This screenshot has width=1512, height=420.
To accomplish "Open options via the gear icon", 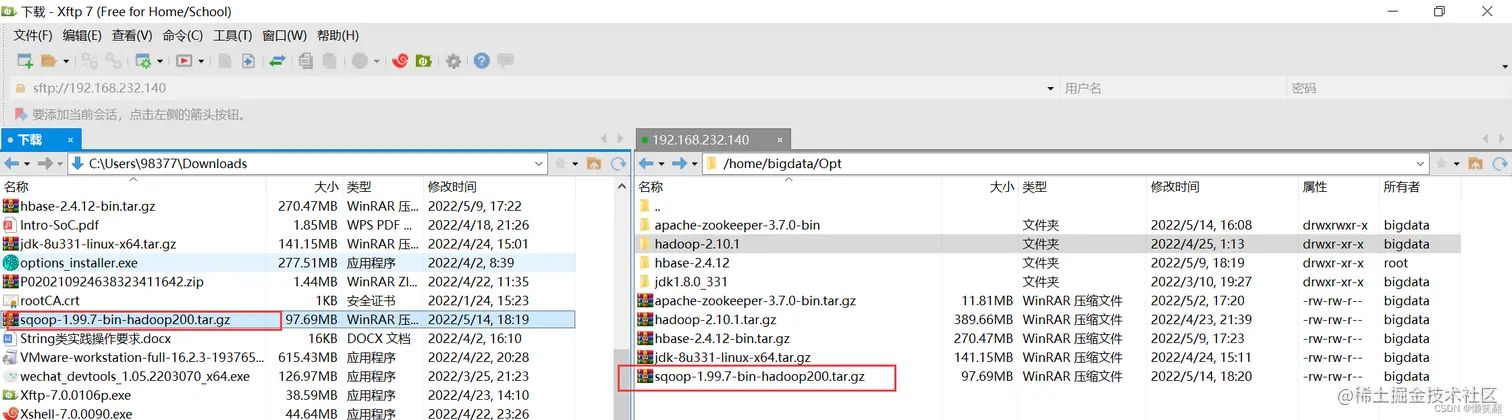I will (x=453, y=61).
